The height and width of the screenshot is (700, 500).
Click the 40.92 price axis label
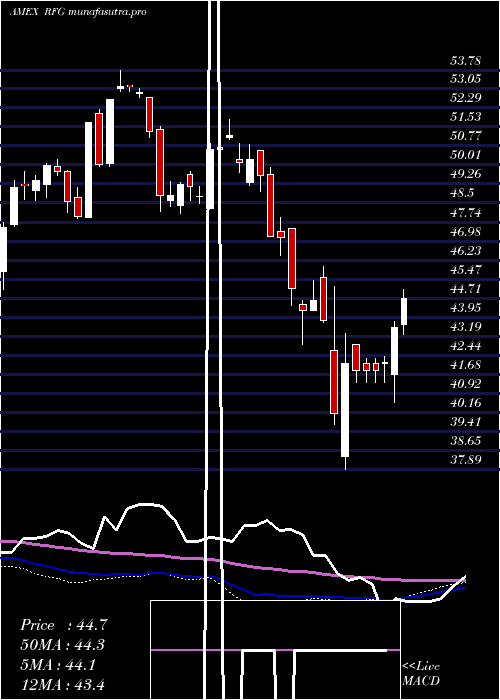465,383
